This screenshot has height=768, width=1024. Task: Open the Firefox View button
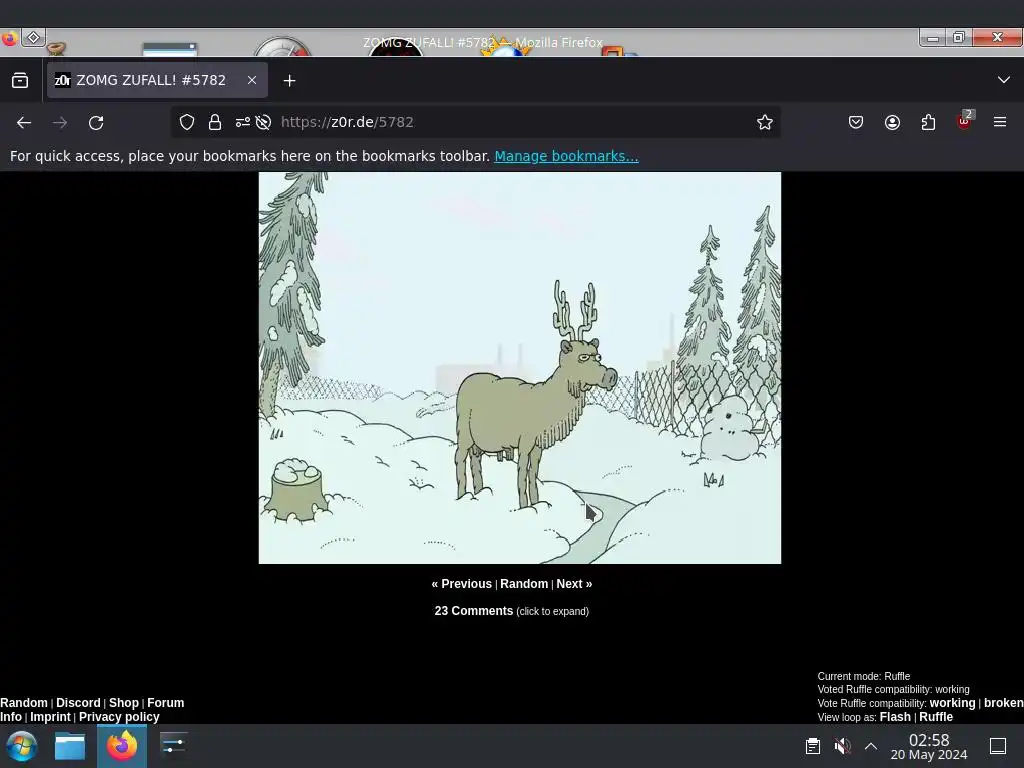tap(20, 80)
